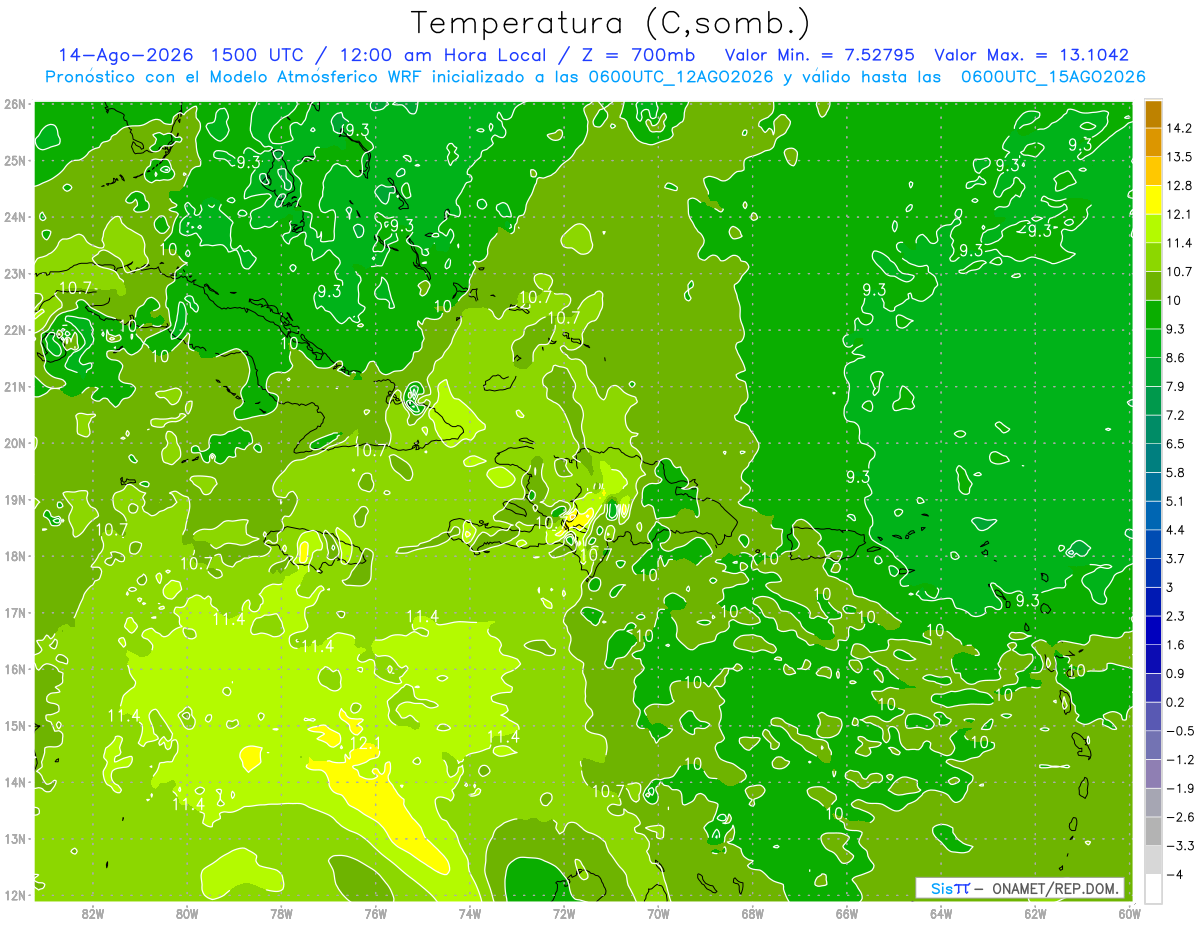Click the "15N" latitude label
This screenshot has height=927, width=1200.
[x=15, y=725]
